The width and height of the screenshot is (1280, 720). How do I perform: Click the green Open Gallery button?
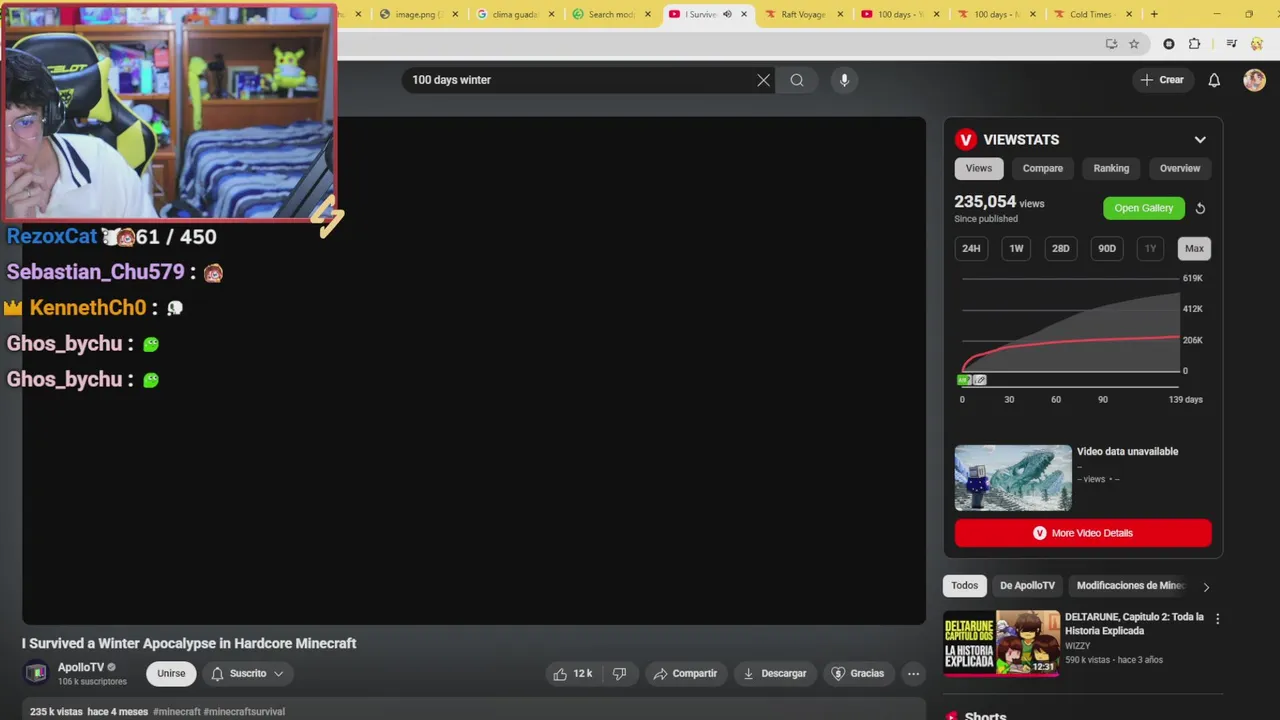click(x=1144, y=208)
